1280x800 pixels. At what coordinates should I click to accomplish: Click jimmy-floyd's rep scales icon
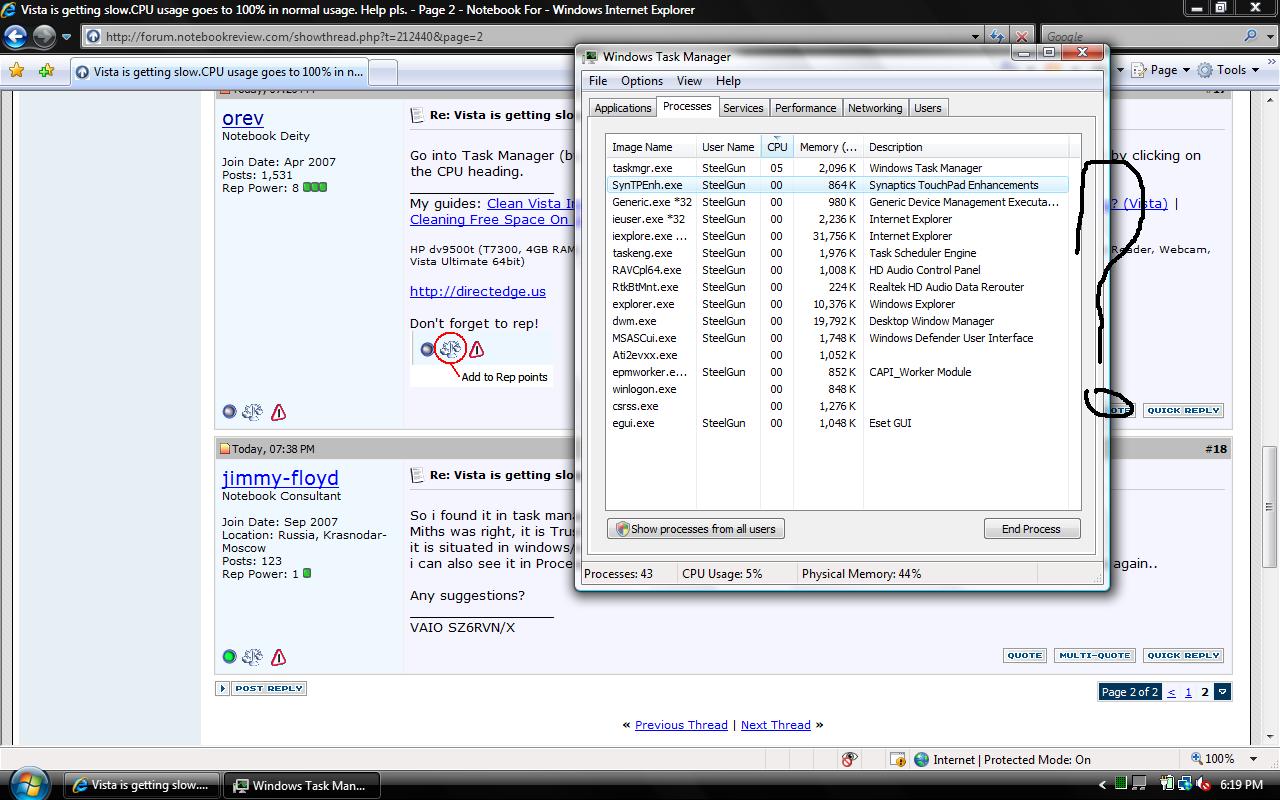pyautogui.click(x=252, y=657)
